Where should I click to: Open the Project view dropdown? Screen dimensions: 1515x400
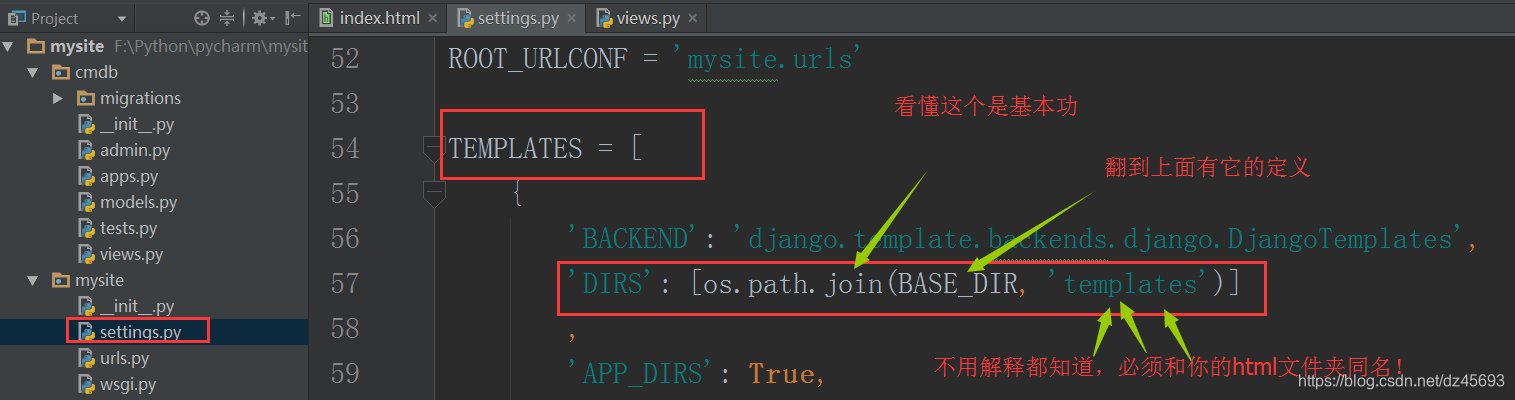pos(121,18)
